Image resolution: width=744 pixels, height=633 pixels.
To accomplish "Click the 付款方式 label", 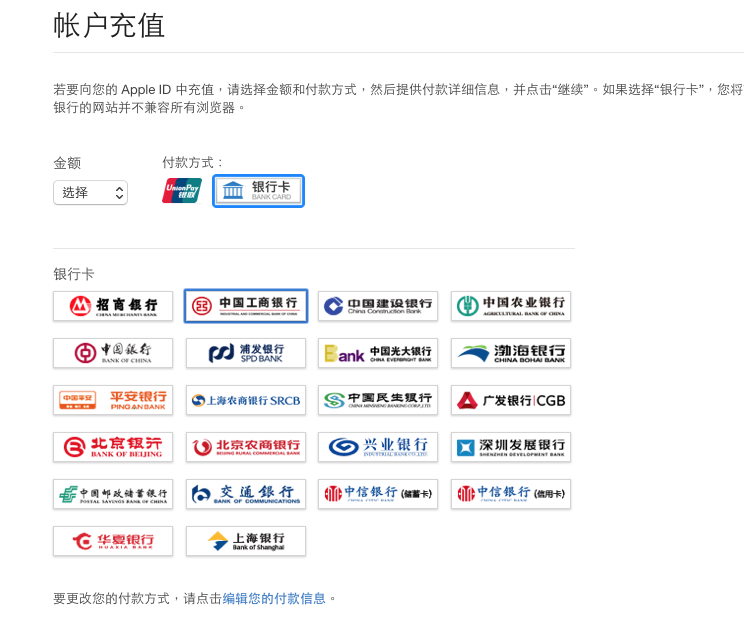I will [192, 163].
